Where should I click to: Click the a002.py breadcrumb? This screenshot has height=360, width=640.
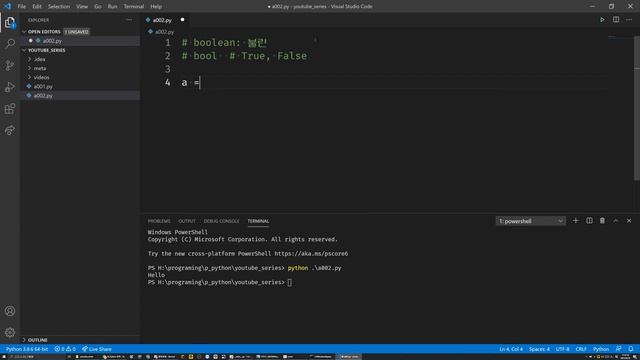click(161, 31)
